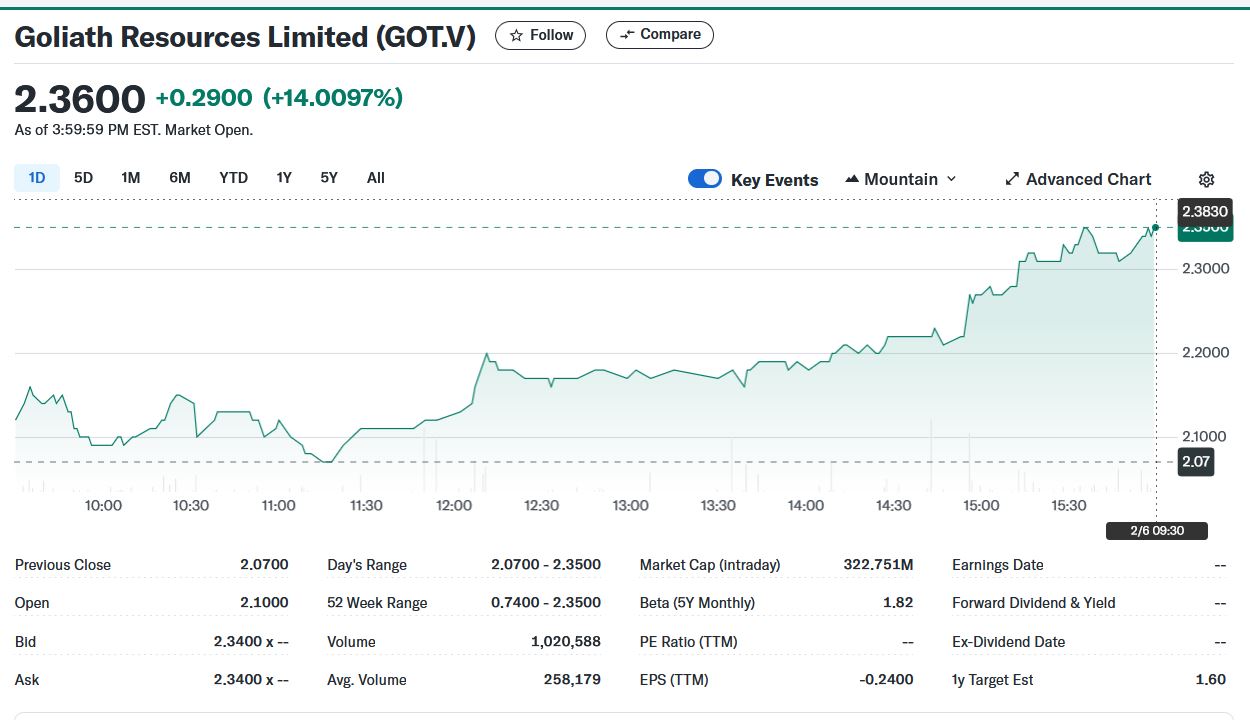Click the star icon in Follow button

(516, 35)
